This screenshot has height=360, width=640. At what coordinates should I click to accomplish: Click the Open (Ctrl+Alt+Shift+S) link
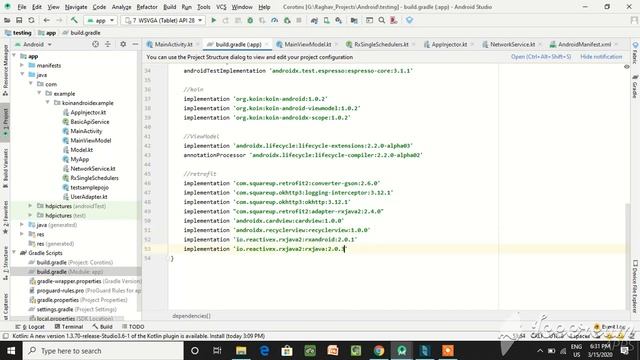coord(541,57)
